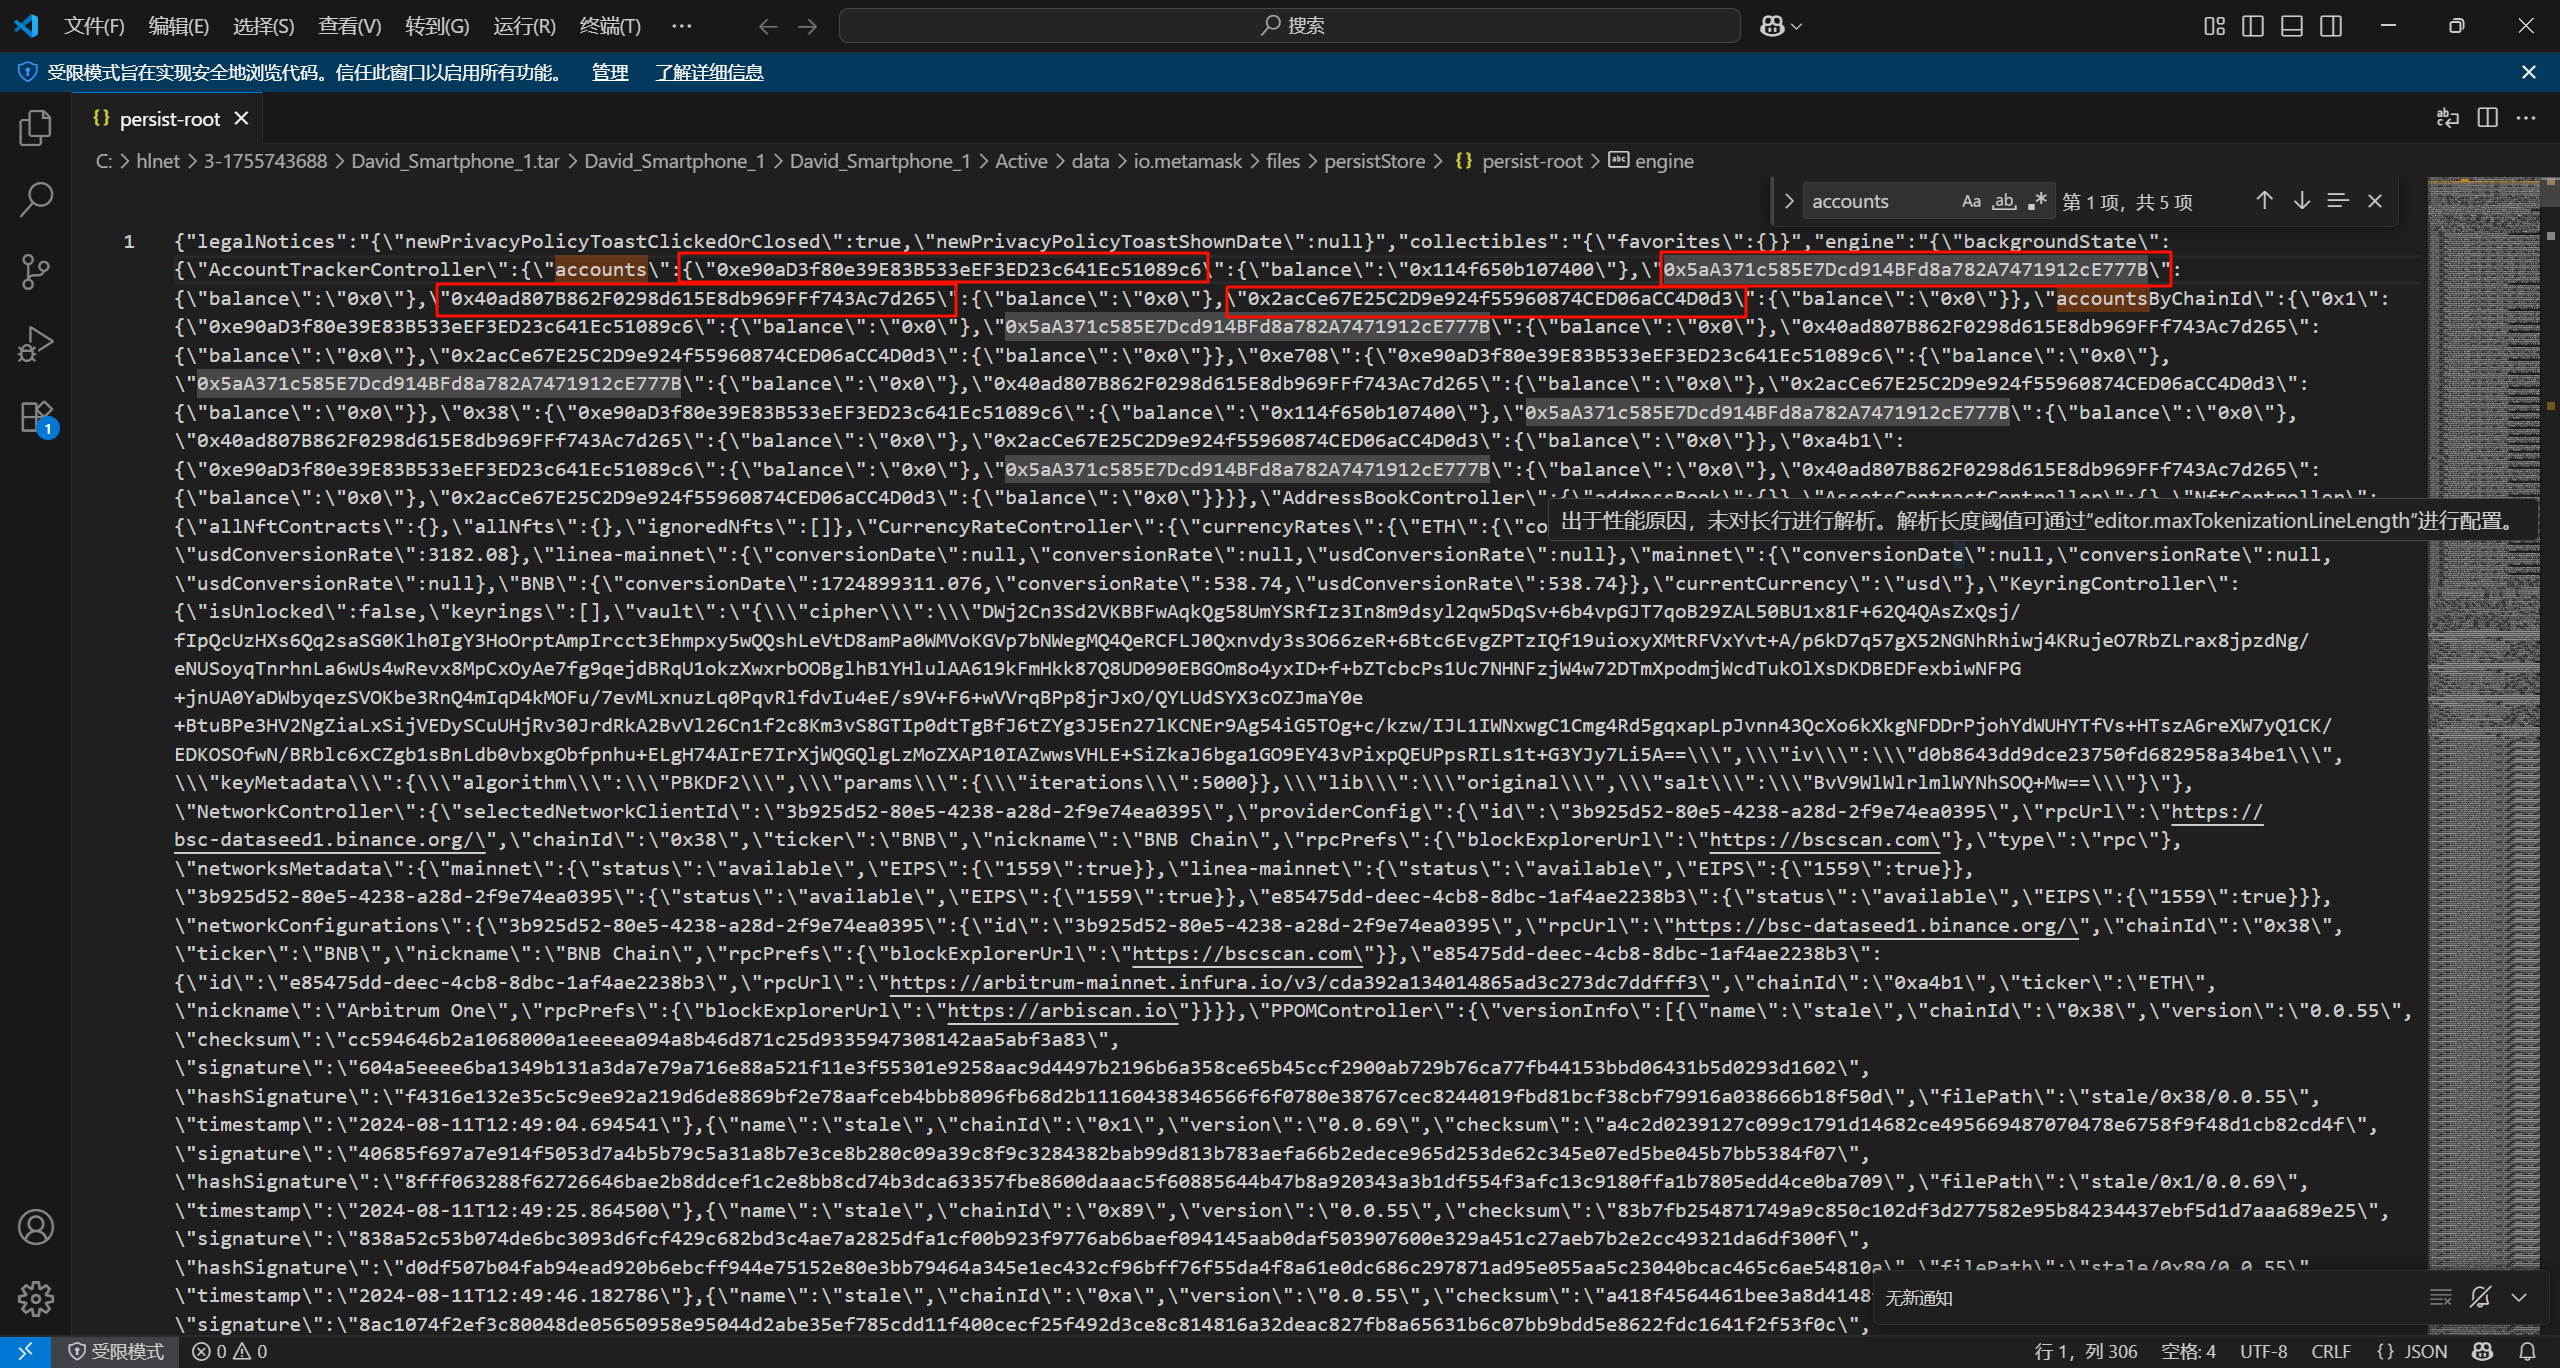Open the Search view in activity bar
This screenshot has width=2560, height=1368.
(x=36, y=199)
